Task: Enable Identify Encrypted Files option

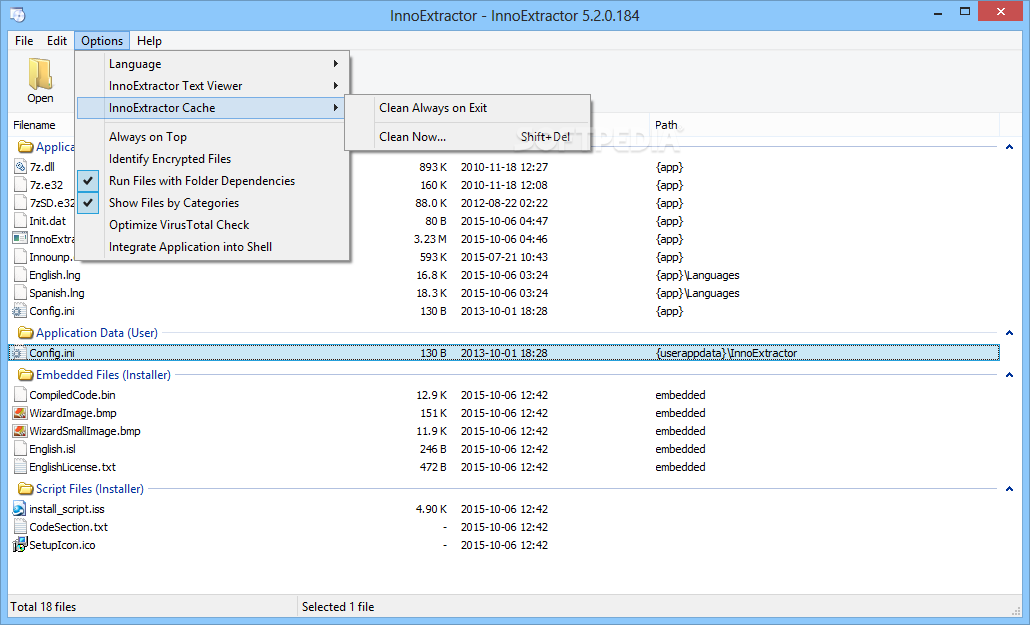Action: coord(213,159)
